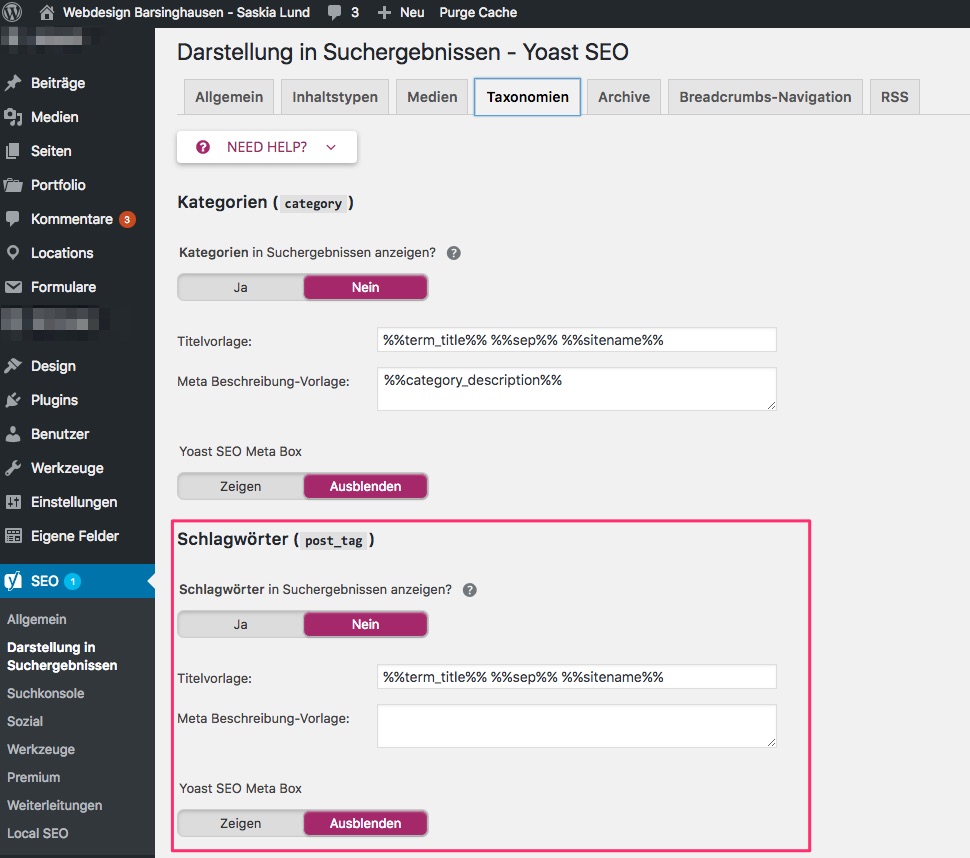Switch Schlagwörter search visibility to Ja
This screenshot has width=970, height=858.
pyautogui.click(x=240, y=624)
